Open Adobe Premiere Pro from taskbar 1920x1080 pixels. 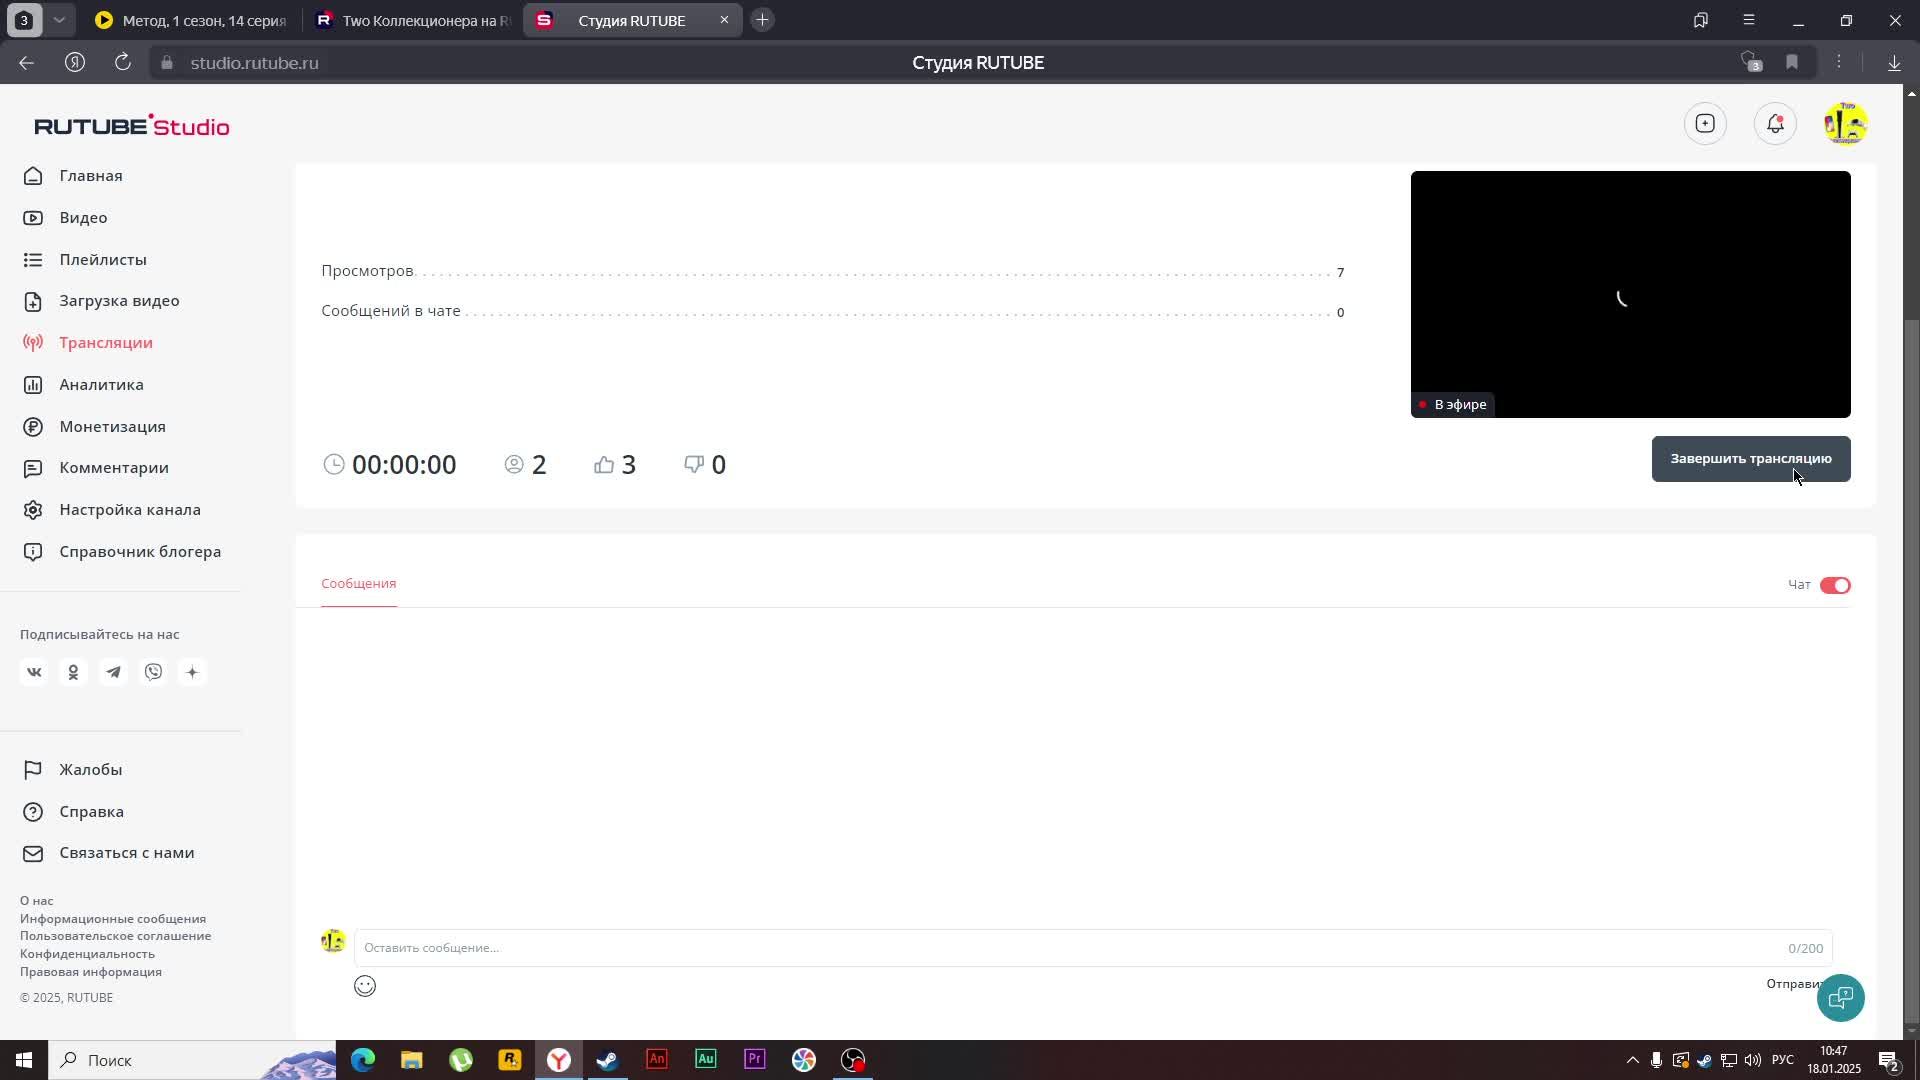(755, 1060)
